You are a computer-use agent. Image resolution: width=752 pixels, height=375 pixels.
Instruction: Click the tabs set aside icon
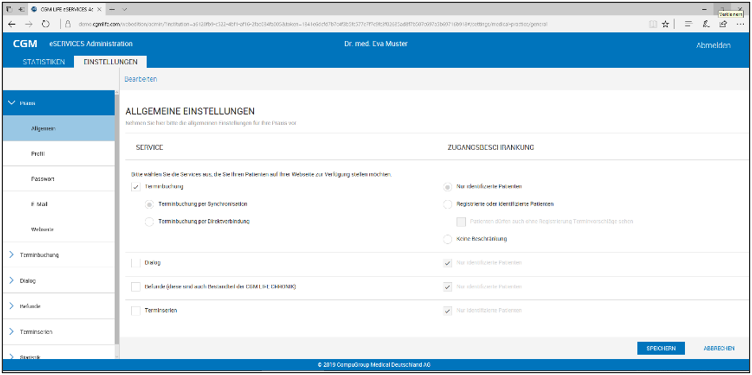(x=10, y=9)
